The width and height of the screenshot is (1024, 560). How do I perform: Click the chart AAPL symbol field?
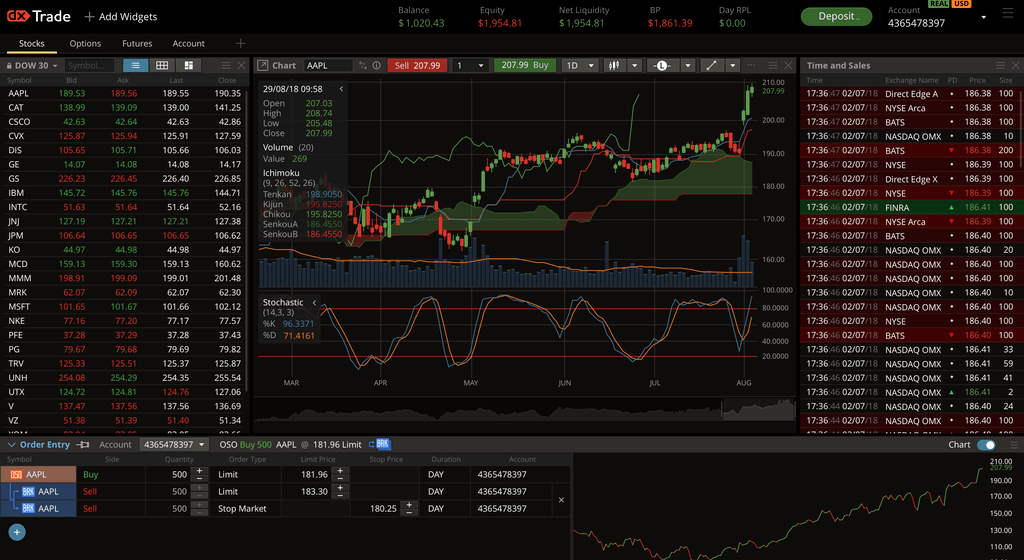pyautogui.click(x=328, y=65)
